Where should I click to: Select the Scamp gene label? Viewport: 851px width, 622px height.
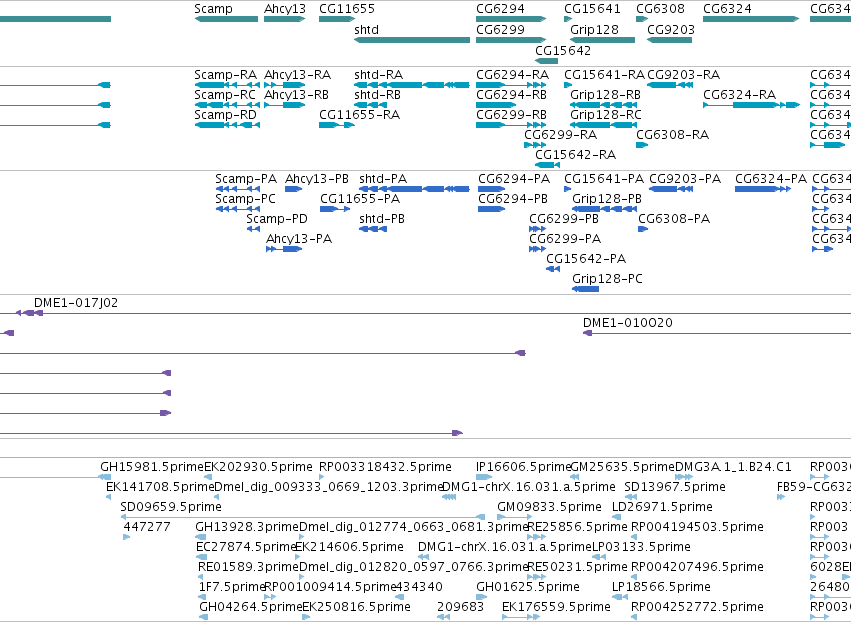[x=213, y=9]
